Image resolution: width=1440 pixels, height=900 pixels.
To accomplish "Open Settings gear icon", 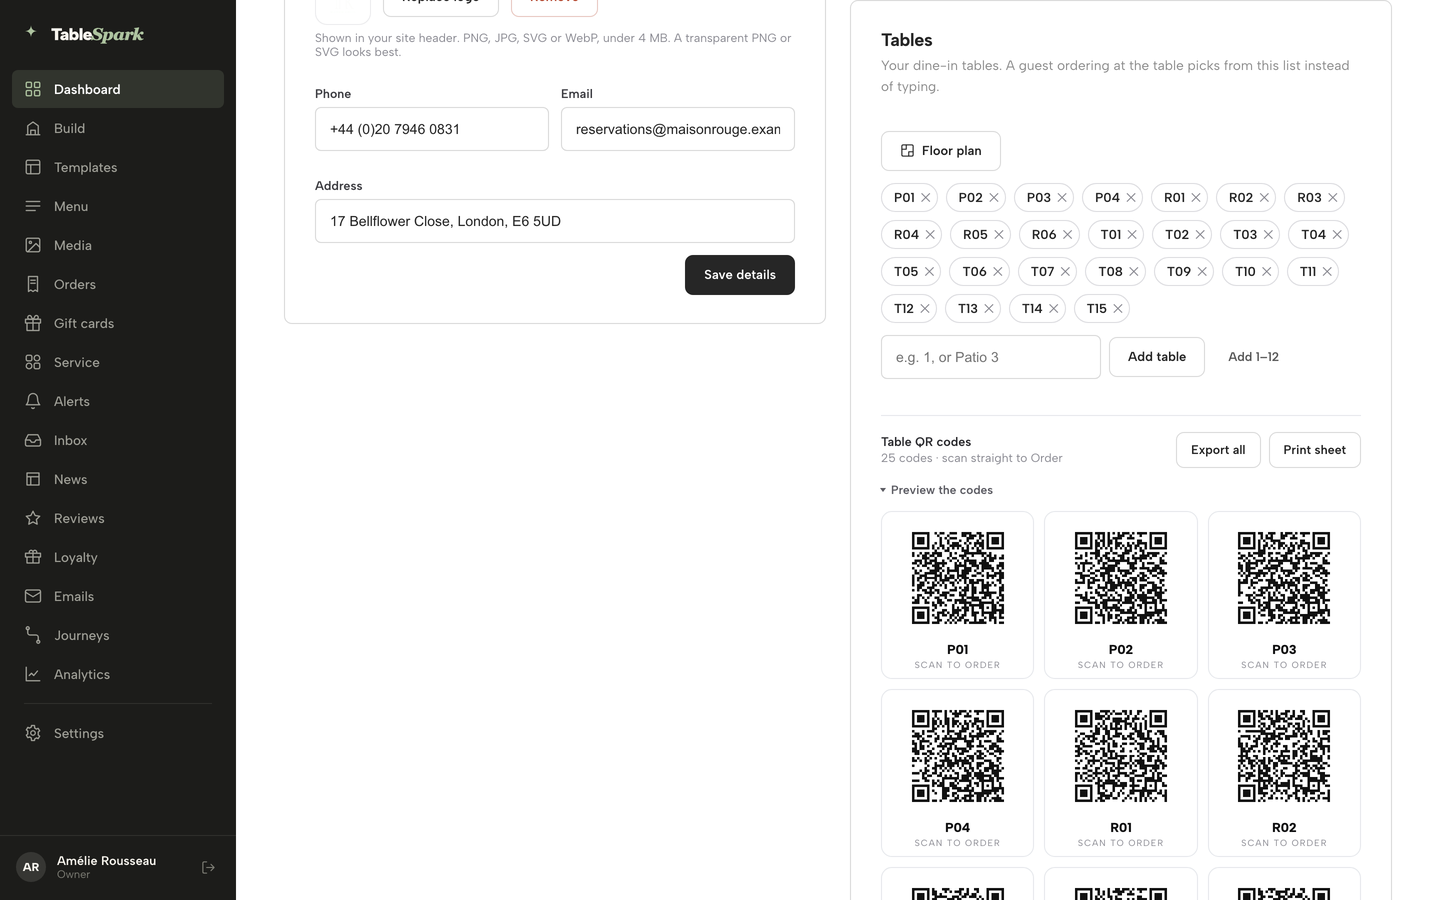I will click(x=33, y=733).
